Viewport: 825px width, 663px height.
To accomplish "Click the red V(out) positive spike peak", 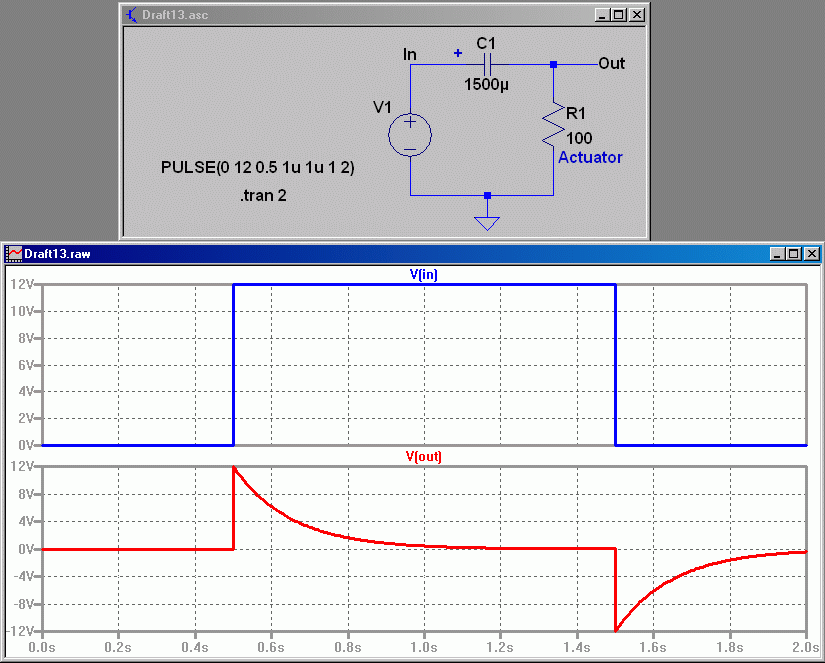I will [x=234, y=467].
